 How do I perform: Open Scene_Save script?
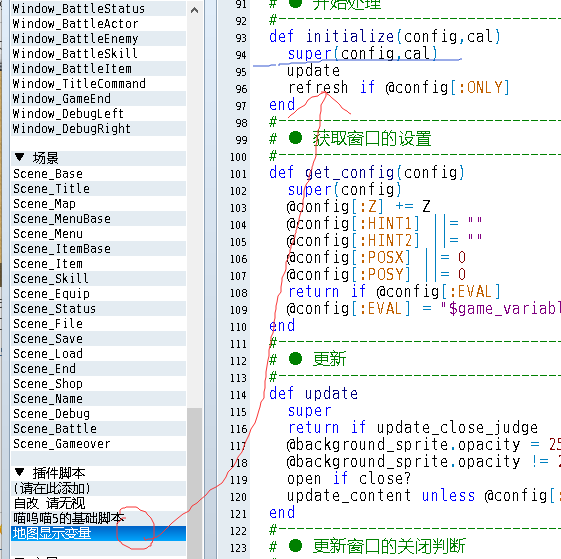[99, 339]
